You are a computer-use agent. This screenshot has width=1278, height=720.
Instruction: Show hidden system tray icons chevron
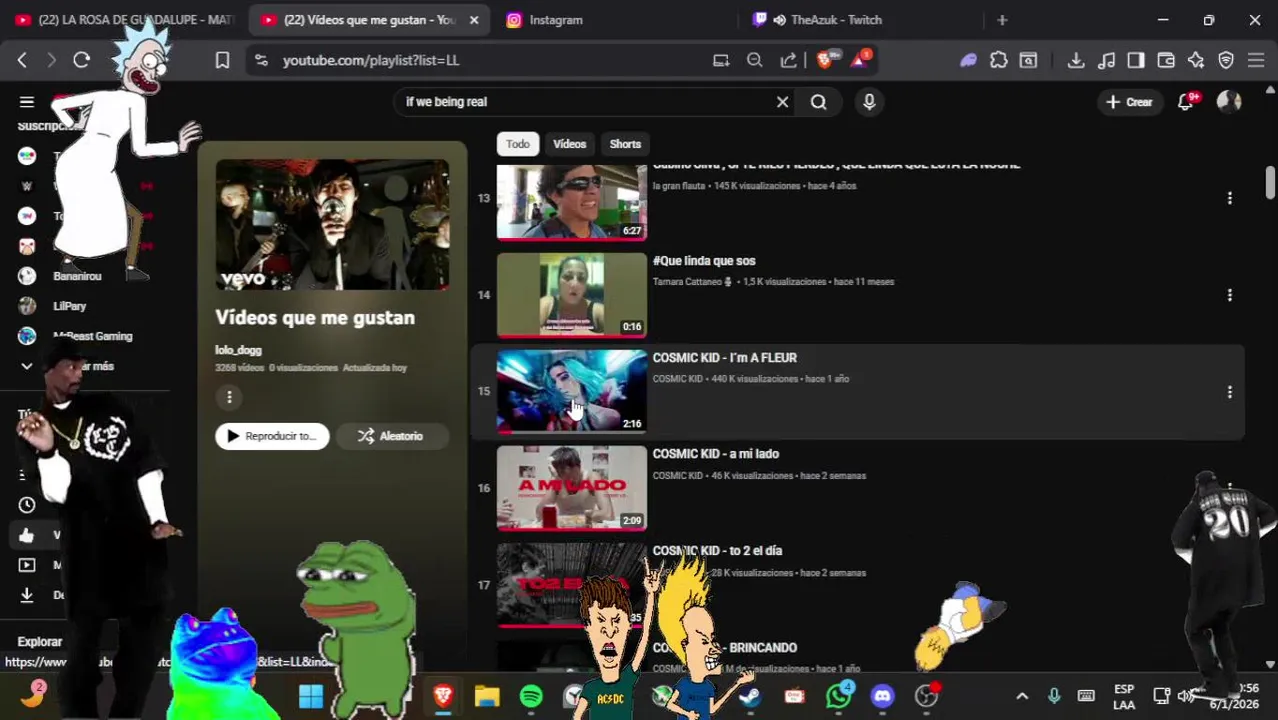pos(1022,696)
